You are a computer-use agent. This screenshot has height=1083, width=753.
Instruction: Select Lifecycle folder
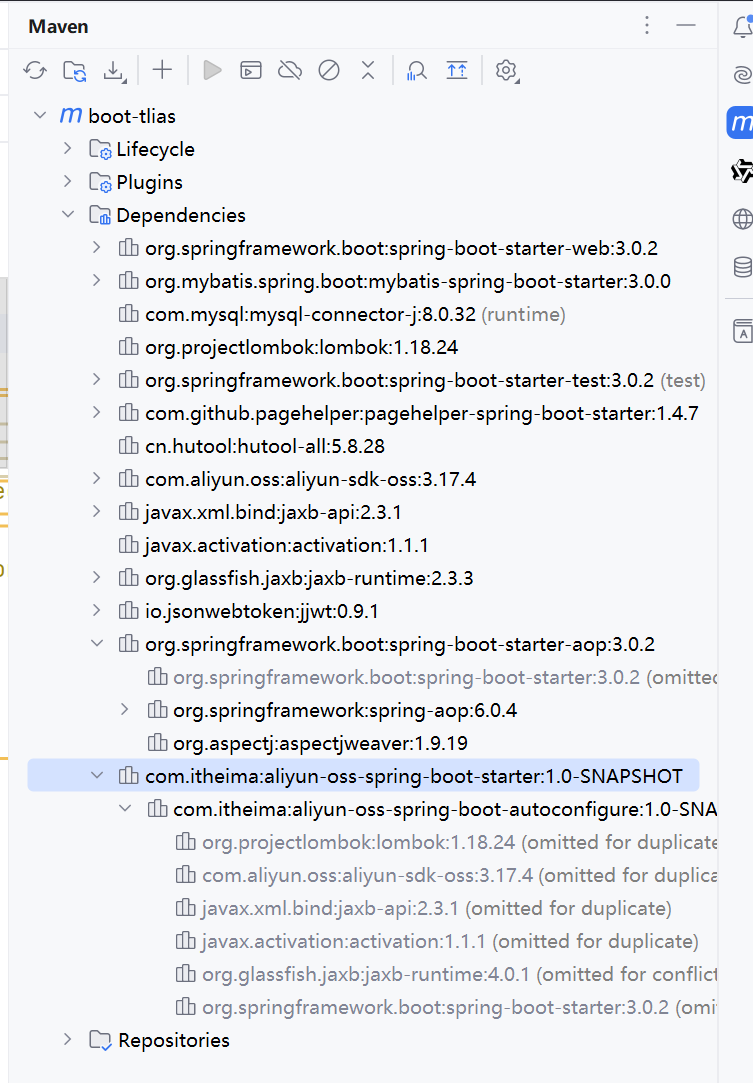pyautogui.click(x=155, y=149)
